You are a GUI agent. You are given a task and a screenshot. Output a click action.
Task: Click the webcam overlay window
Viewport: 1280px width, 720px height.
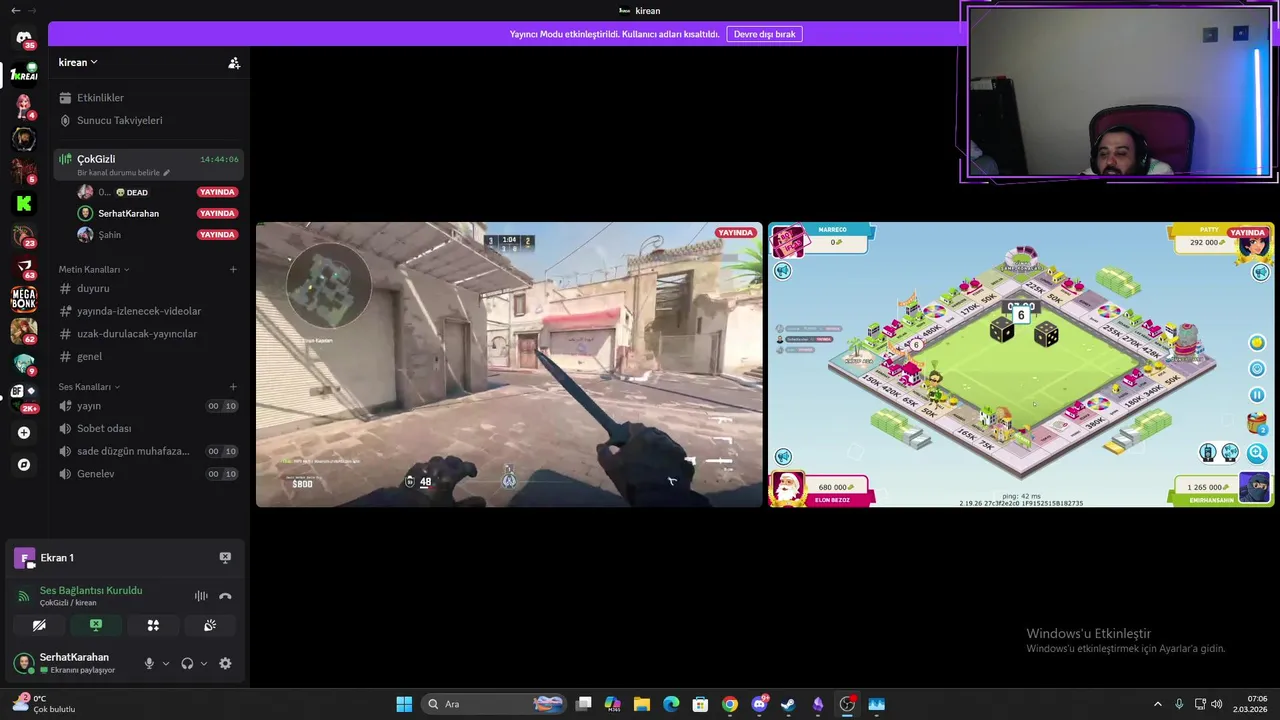[x=1118, y=93]
